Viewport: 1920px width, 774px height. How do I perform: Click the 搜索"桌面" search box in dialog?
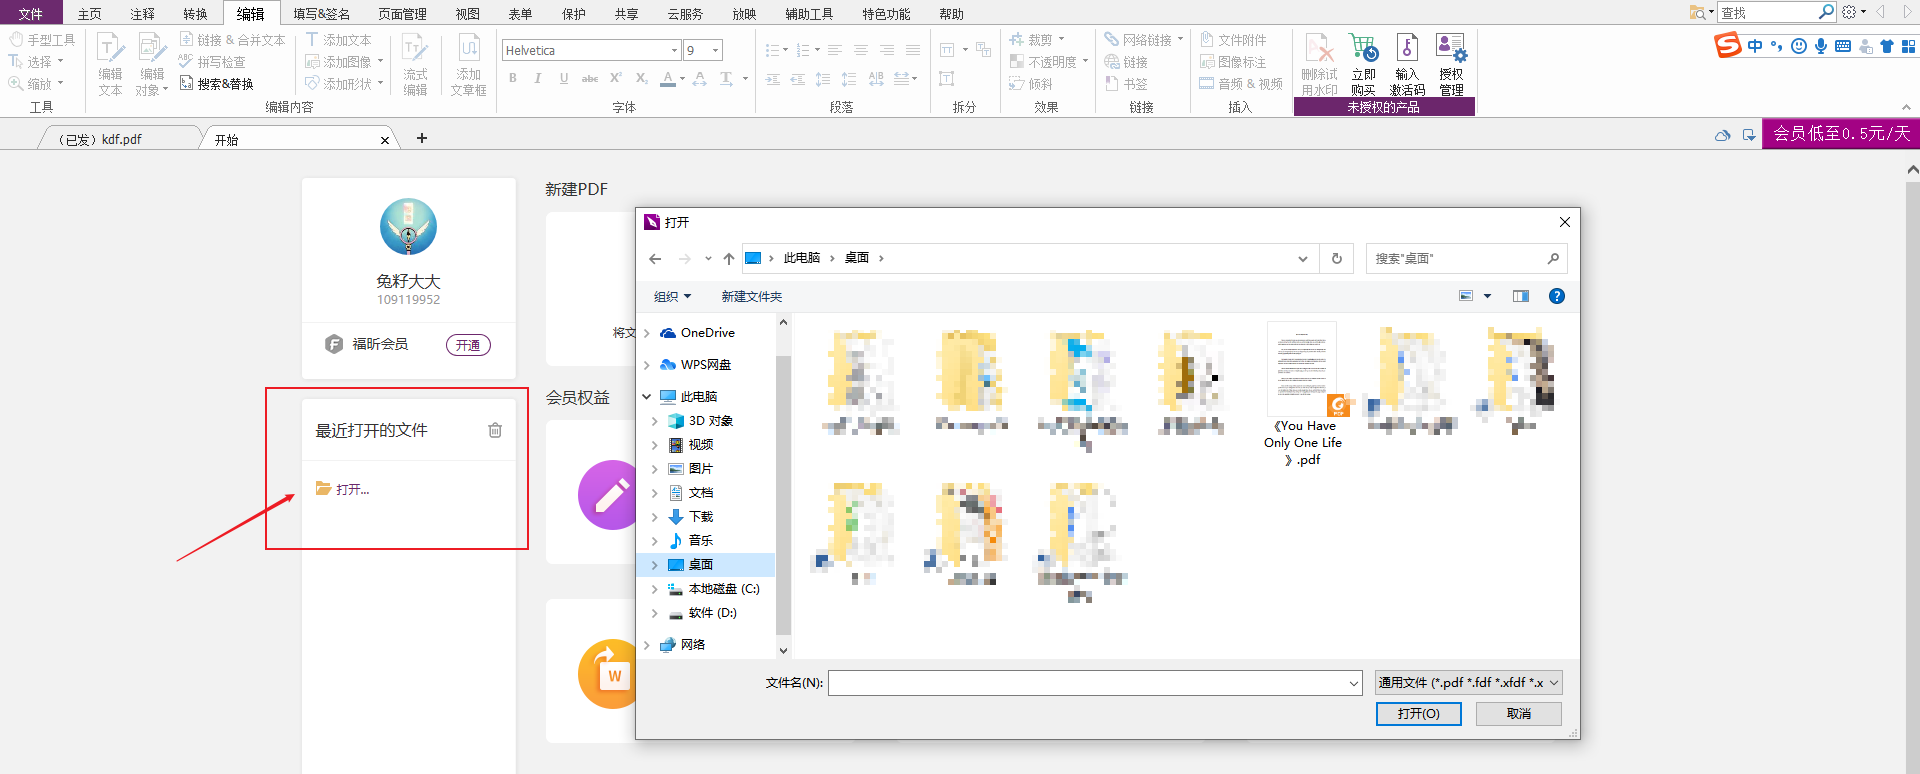pos(1466,258)
